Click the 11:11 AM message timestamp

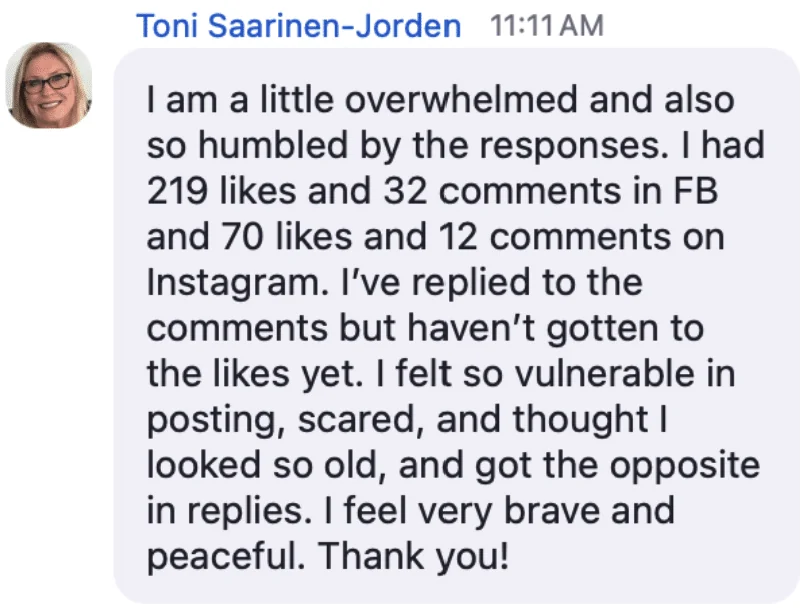(x=548, y=25)
